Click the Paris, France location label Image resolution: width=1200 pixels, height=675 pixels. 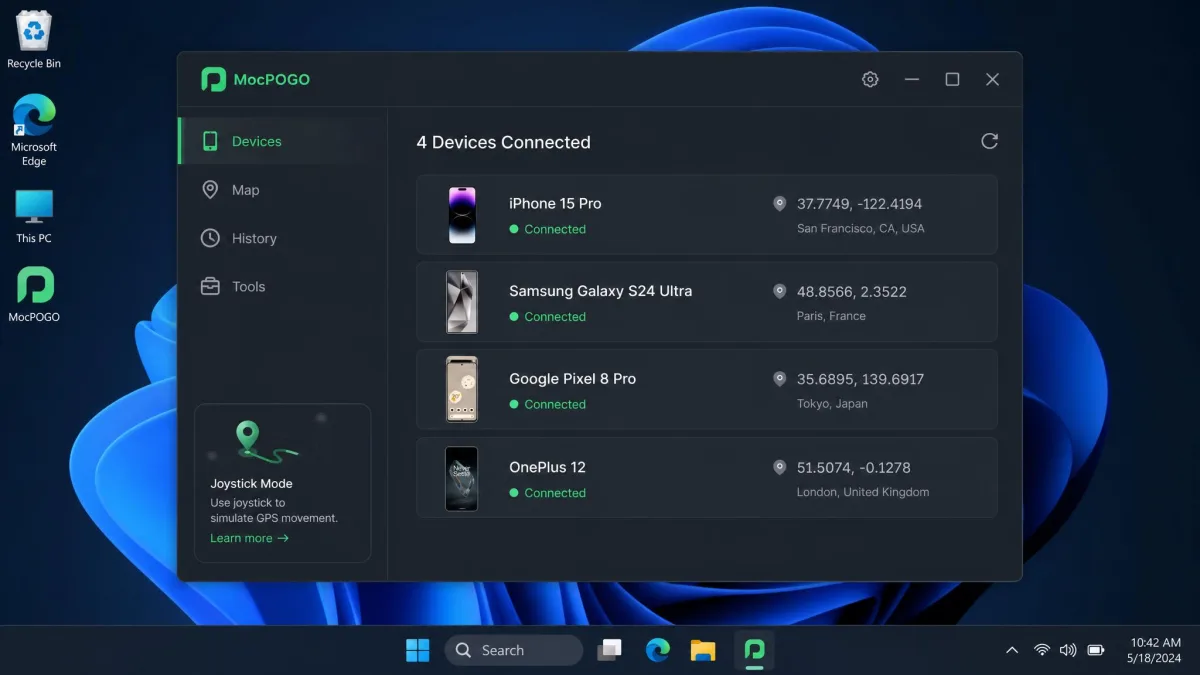(831, 316)
